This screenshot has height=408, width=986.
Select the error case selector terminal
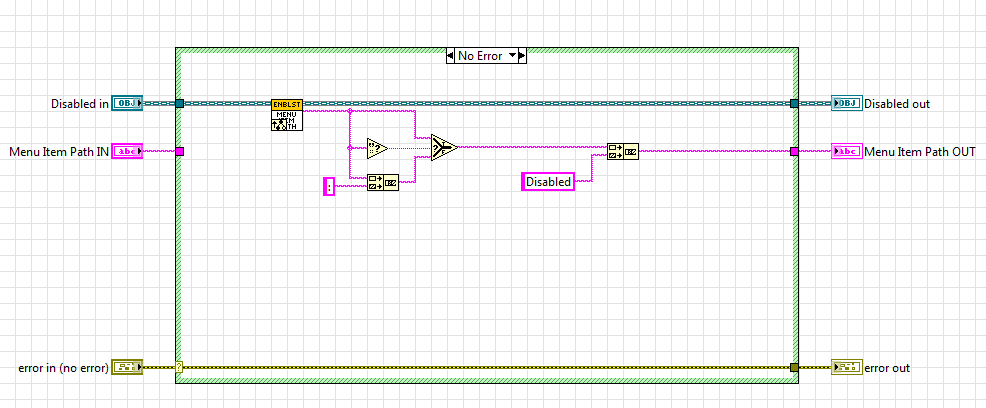pyautogui.click(x=180, y=368)
